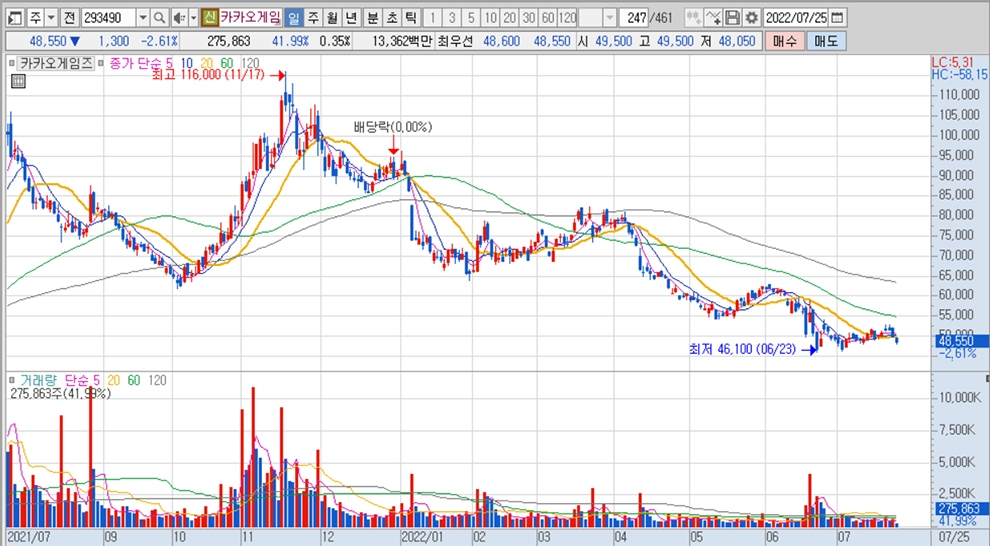Click the current price tag 48,550 on axis
This screenshot has width=990, height=546.
960,341
